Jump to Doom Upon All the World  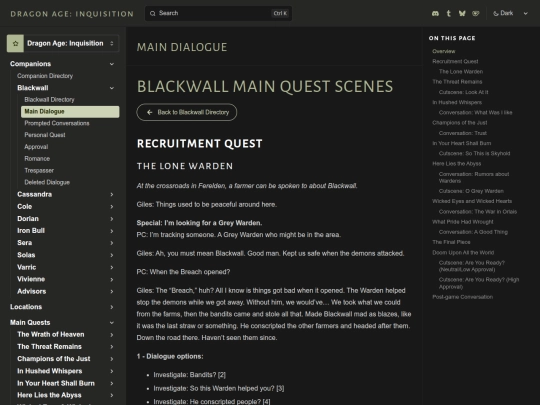463,253
